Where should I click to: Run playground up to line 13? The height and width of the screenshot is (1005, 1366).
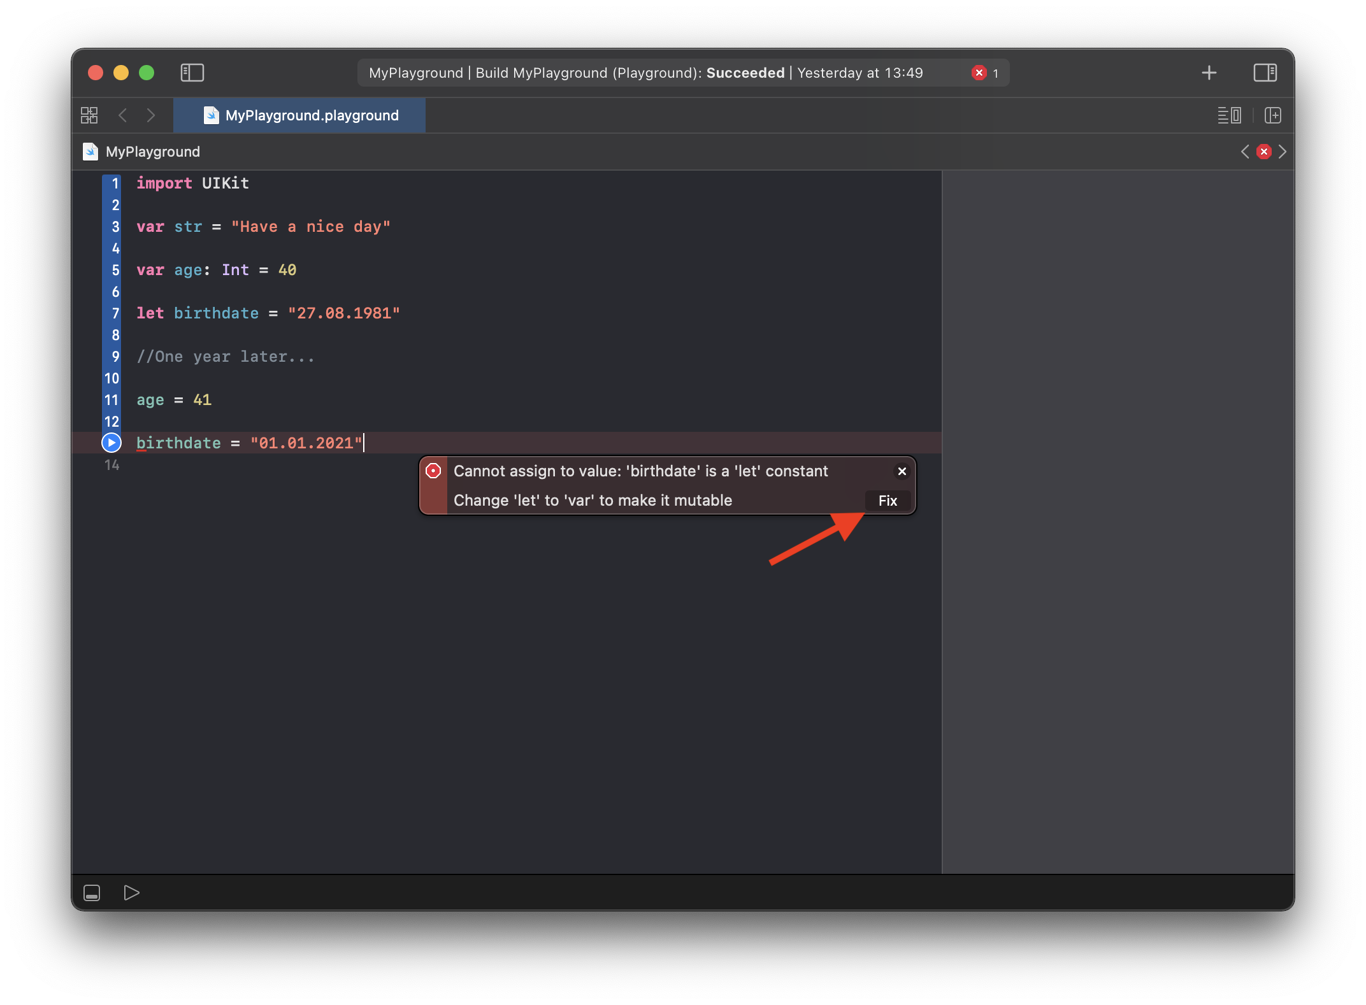pyautogui.click(x=111, y=442)
